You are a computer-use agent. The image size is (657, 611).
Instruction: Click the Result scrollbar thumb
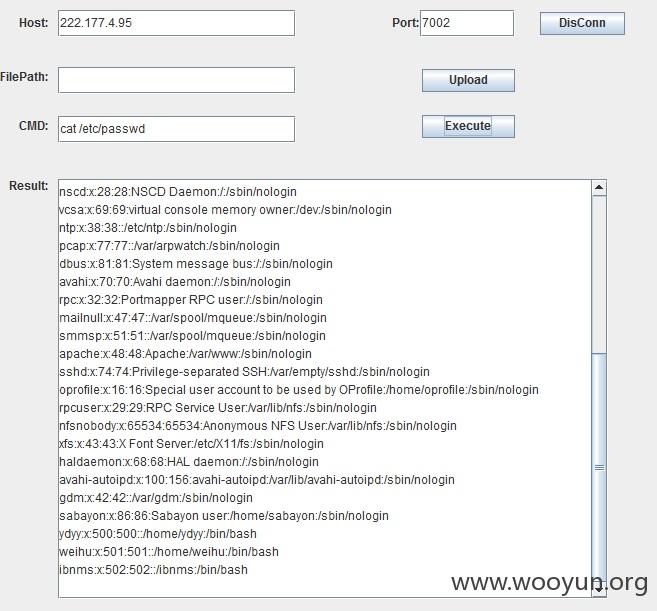[x=599, y=467]
